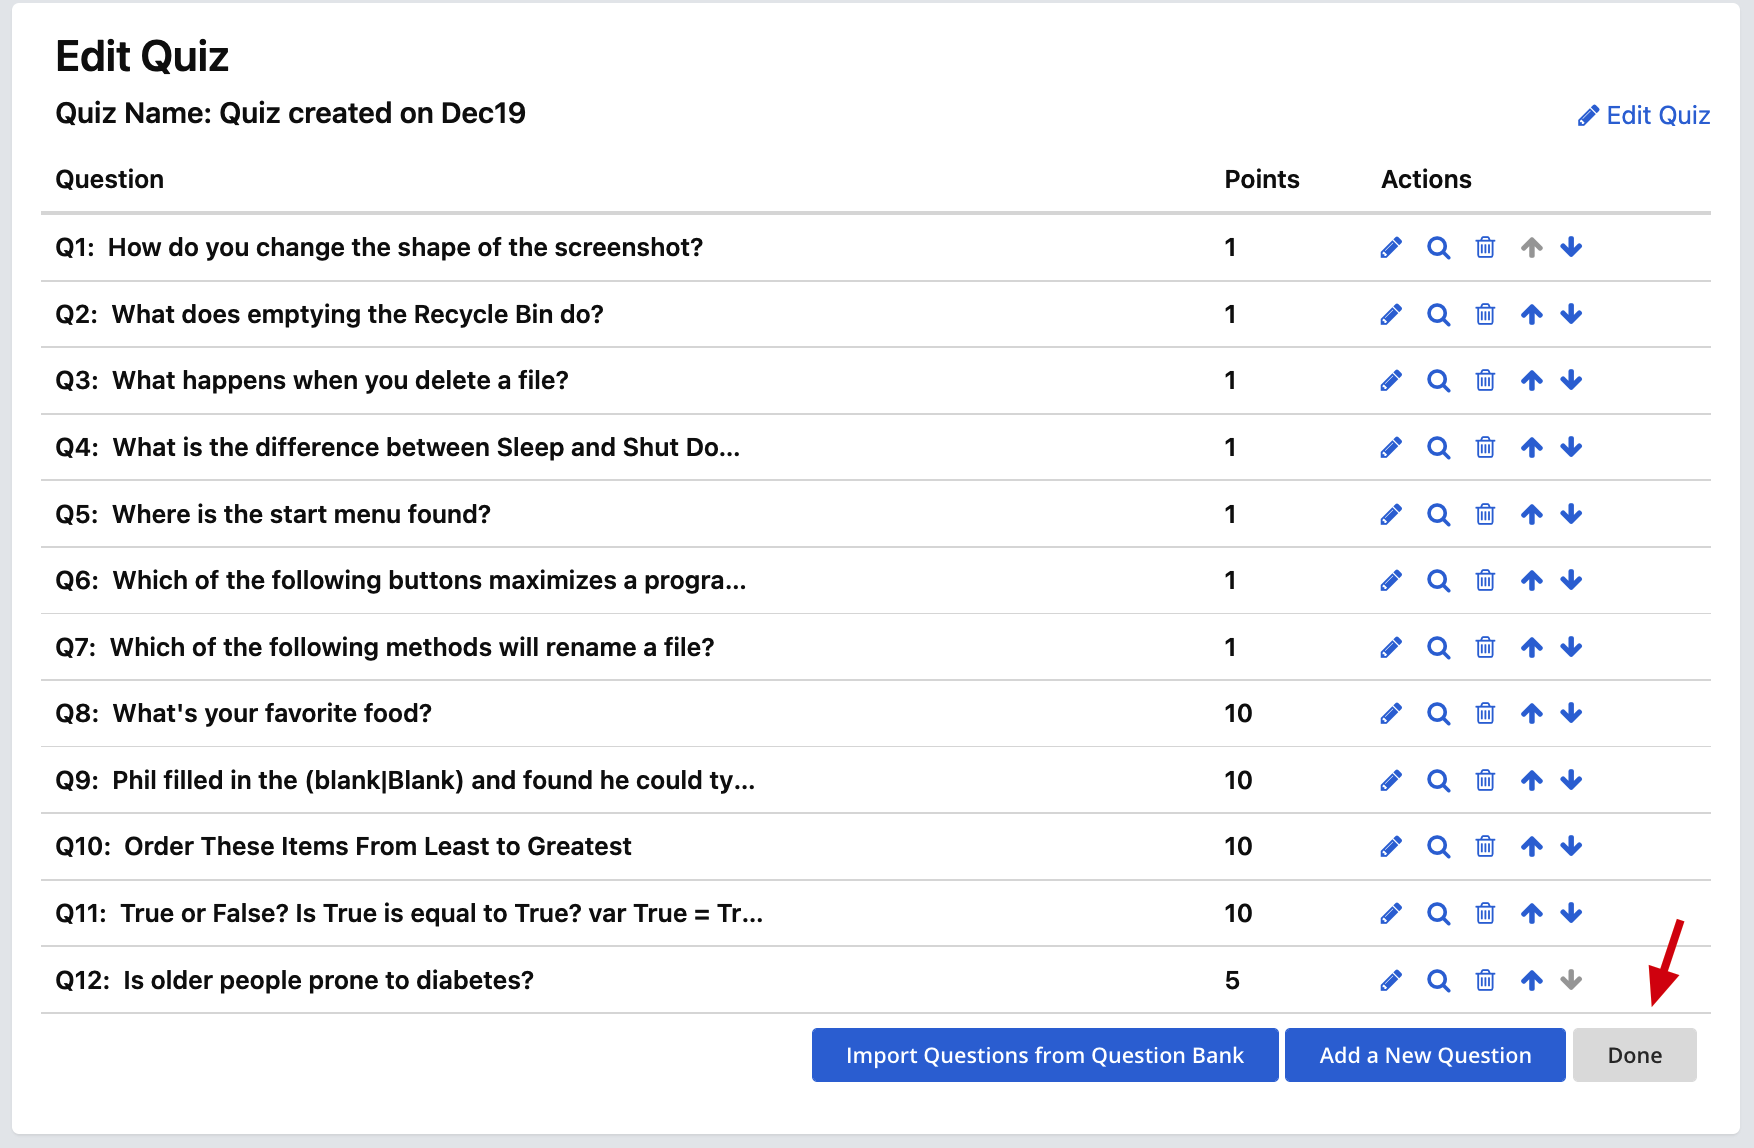
Task: Edit Q12 diabetes question pencil icon
Action: click(1391, 980)
